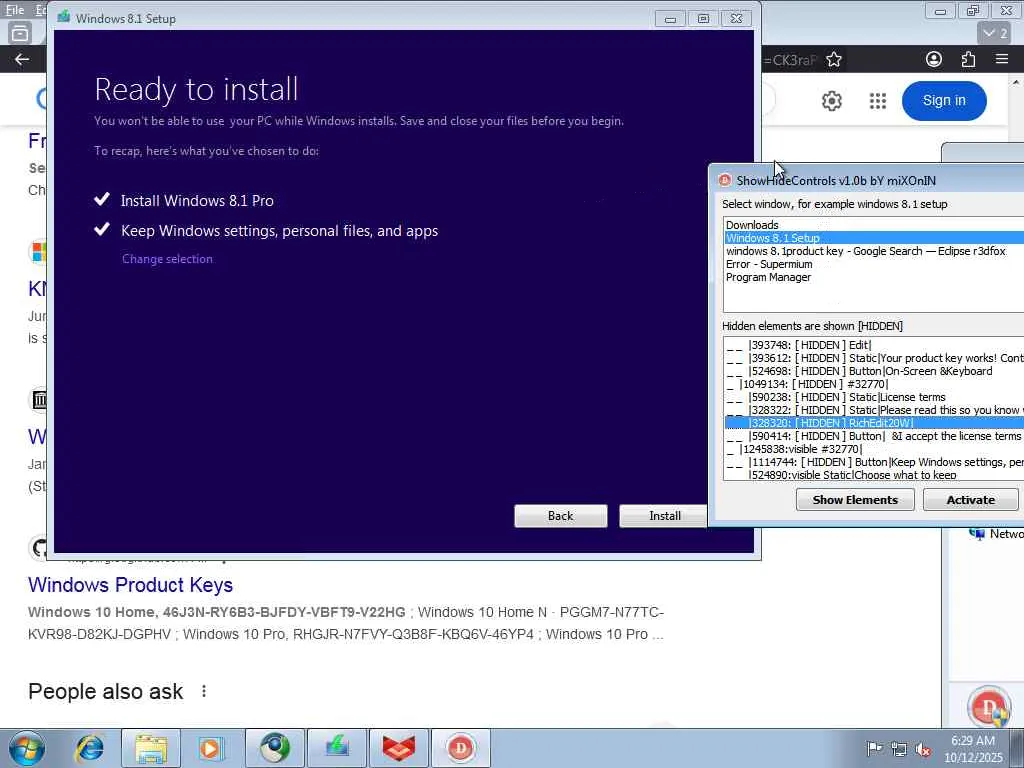Select the 590238 Static License terms element
Viewport: 1024px width, 768px height.
(x=874, y=397)
